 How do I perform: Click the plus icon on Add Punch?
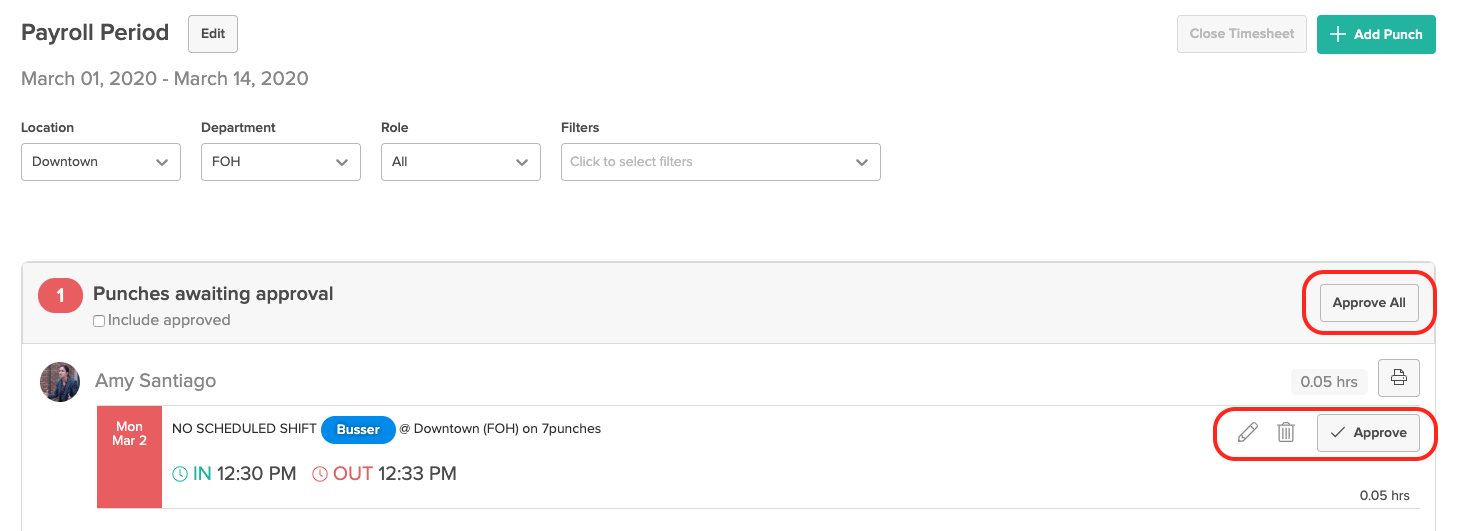point(1337,34)
